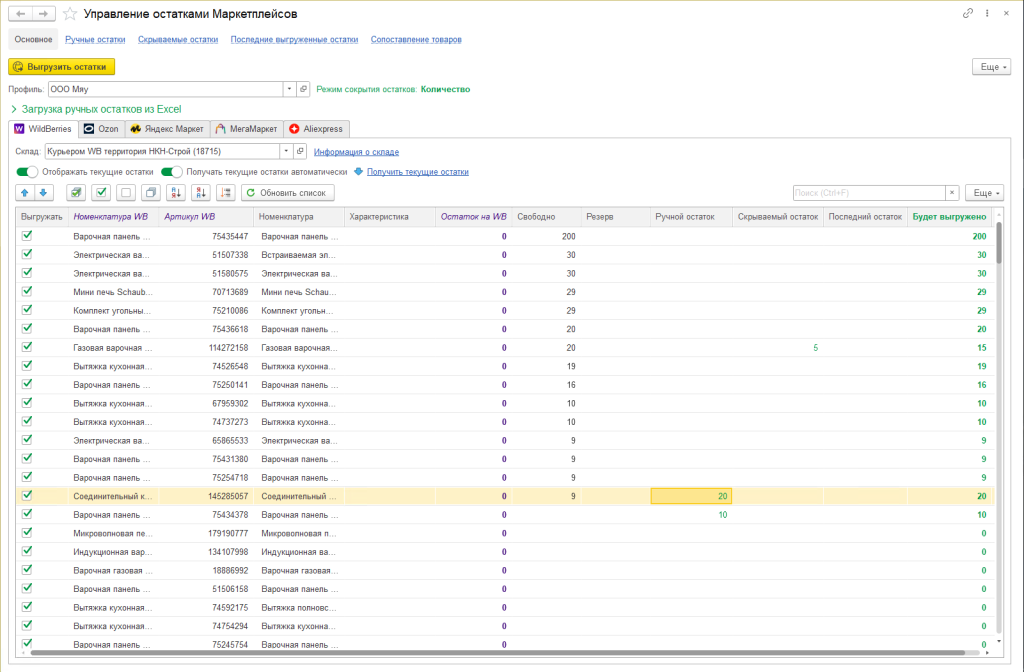Select the WildBerries tab
This screenshot has height=672, width=1024.
point(43,129)
